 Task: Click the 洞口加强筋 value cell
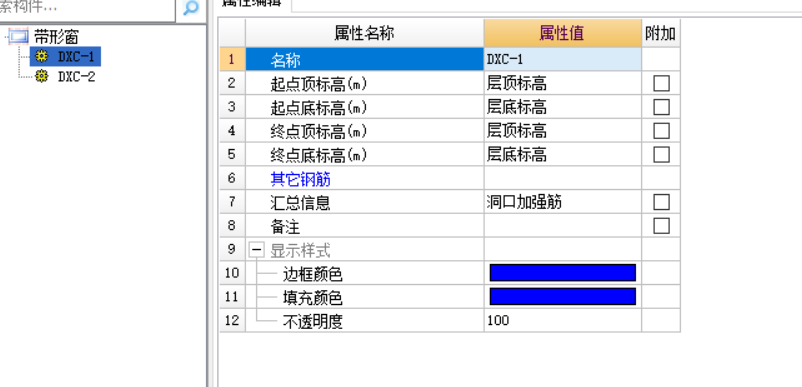[563, 202]
